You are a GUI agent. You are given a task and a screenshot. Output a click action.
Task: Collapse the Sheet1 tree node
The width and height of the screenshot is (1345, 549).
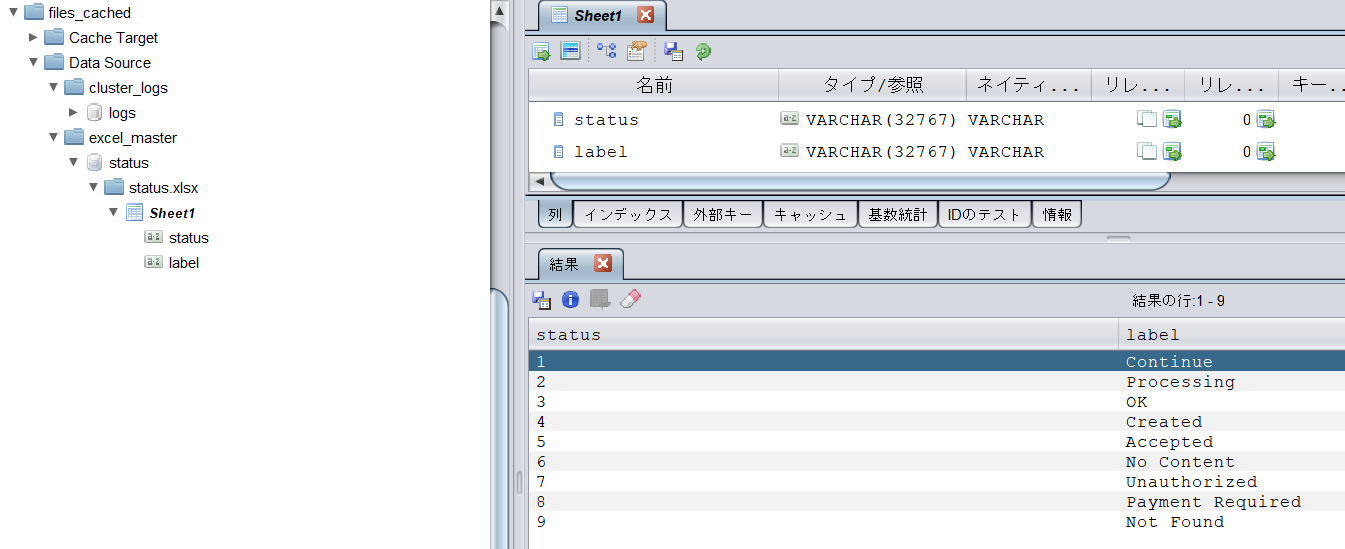(113, 212)
